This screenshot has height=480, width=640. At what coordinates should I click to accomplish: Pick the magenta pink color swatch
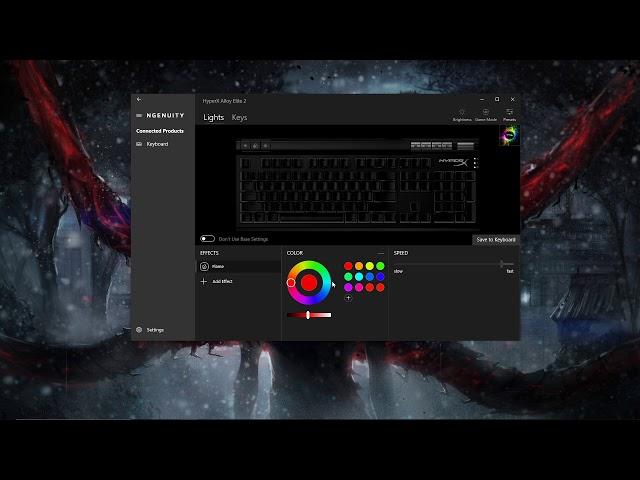(359, 287)
